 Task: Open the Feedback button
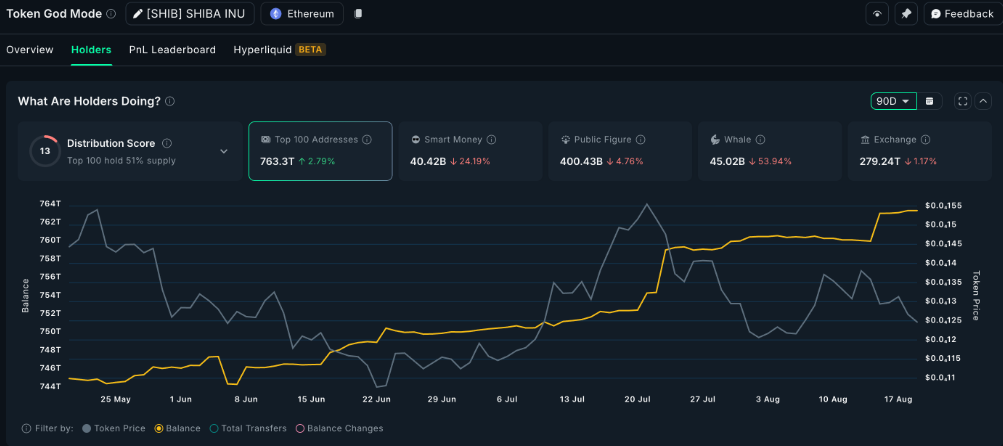tap(961, 13)
